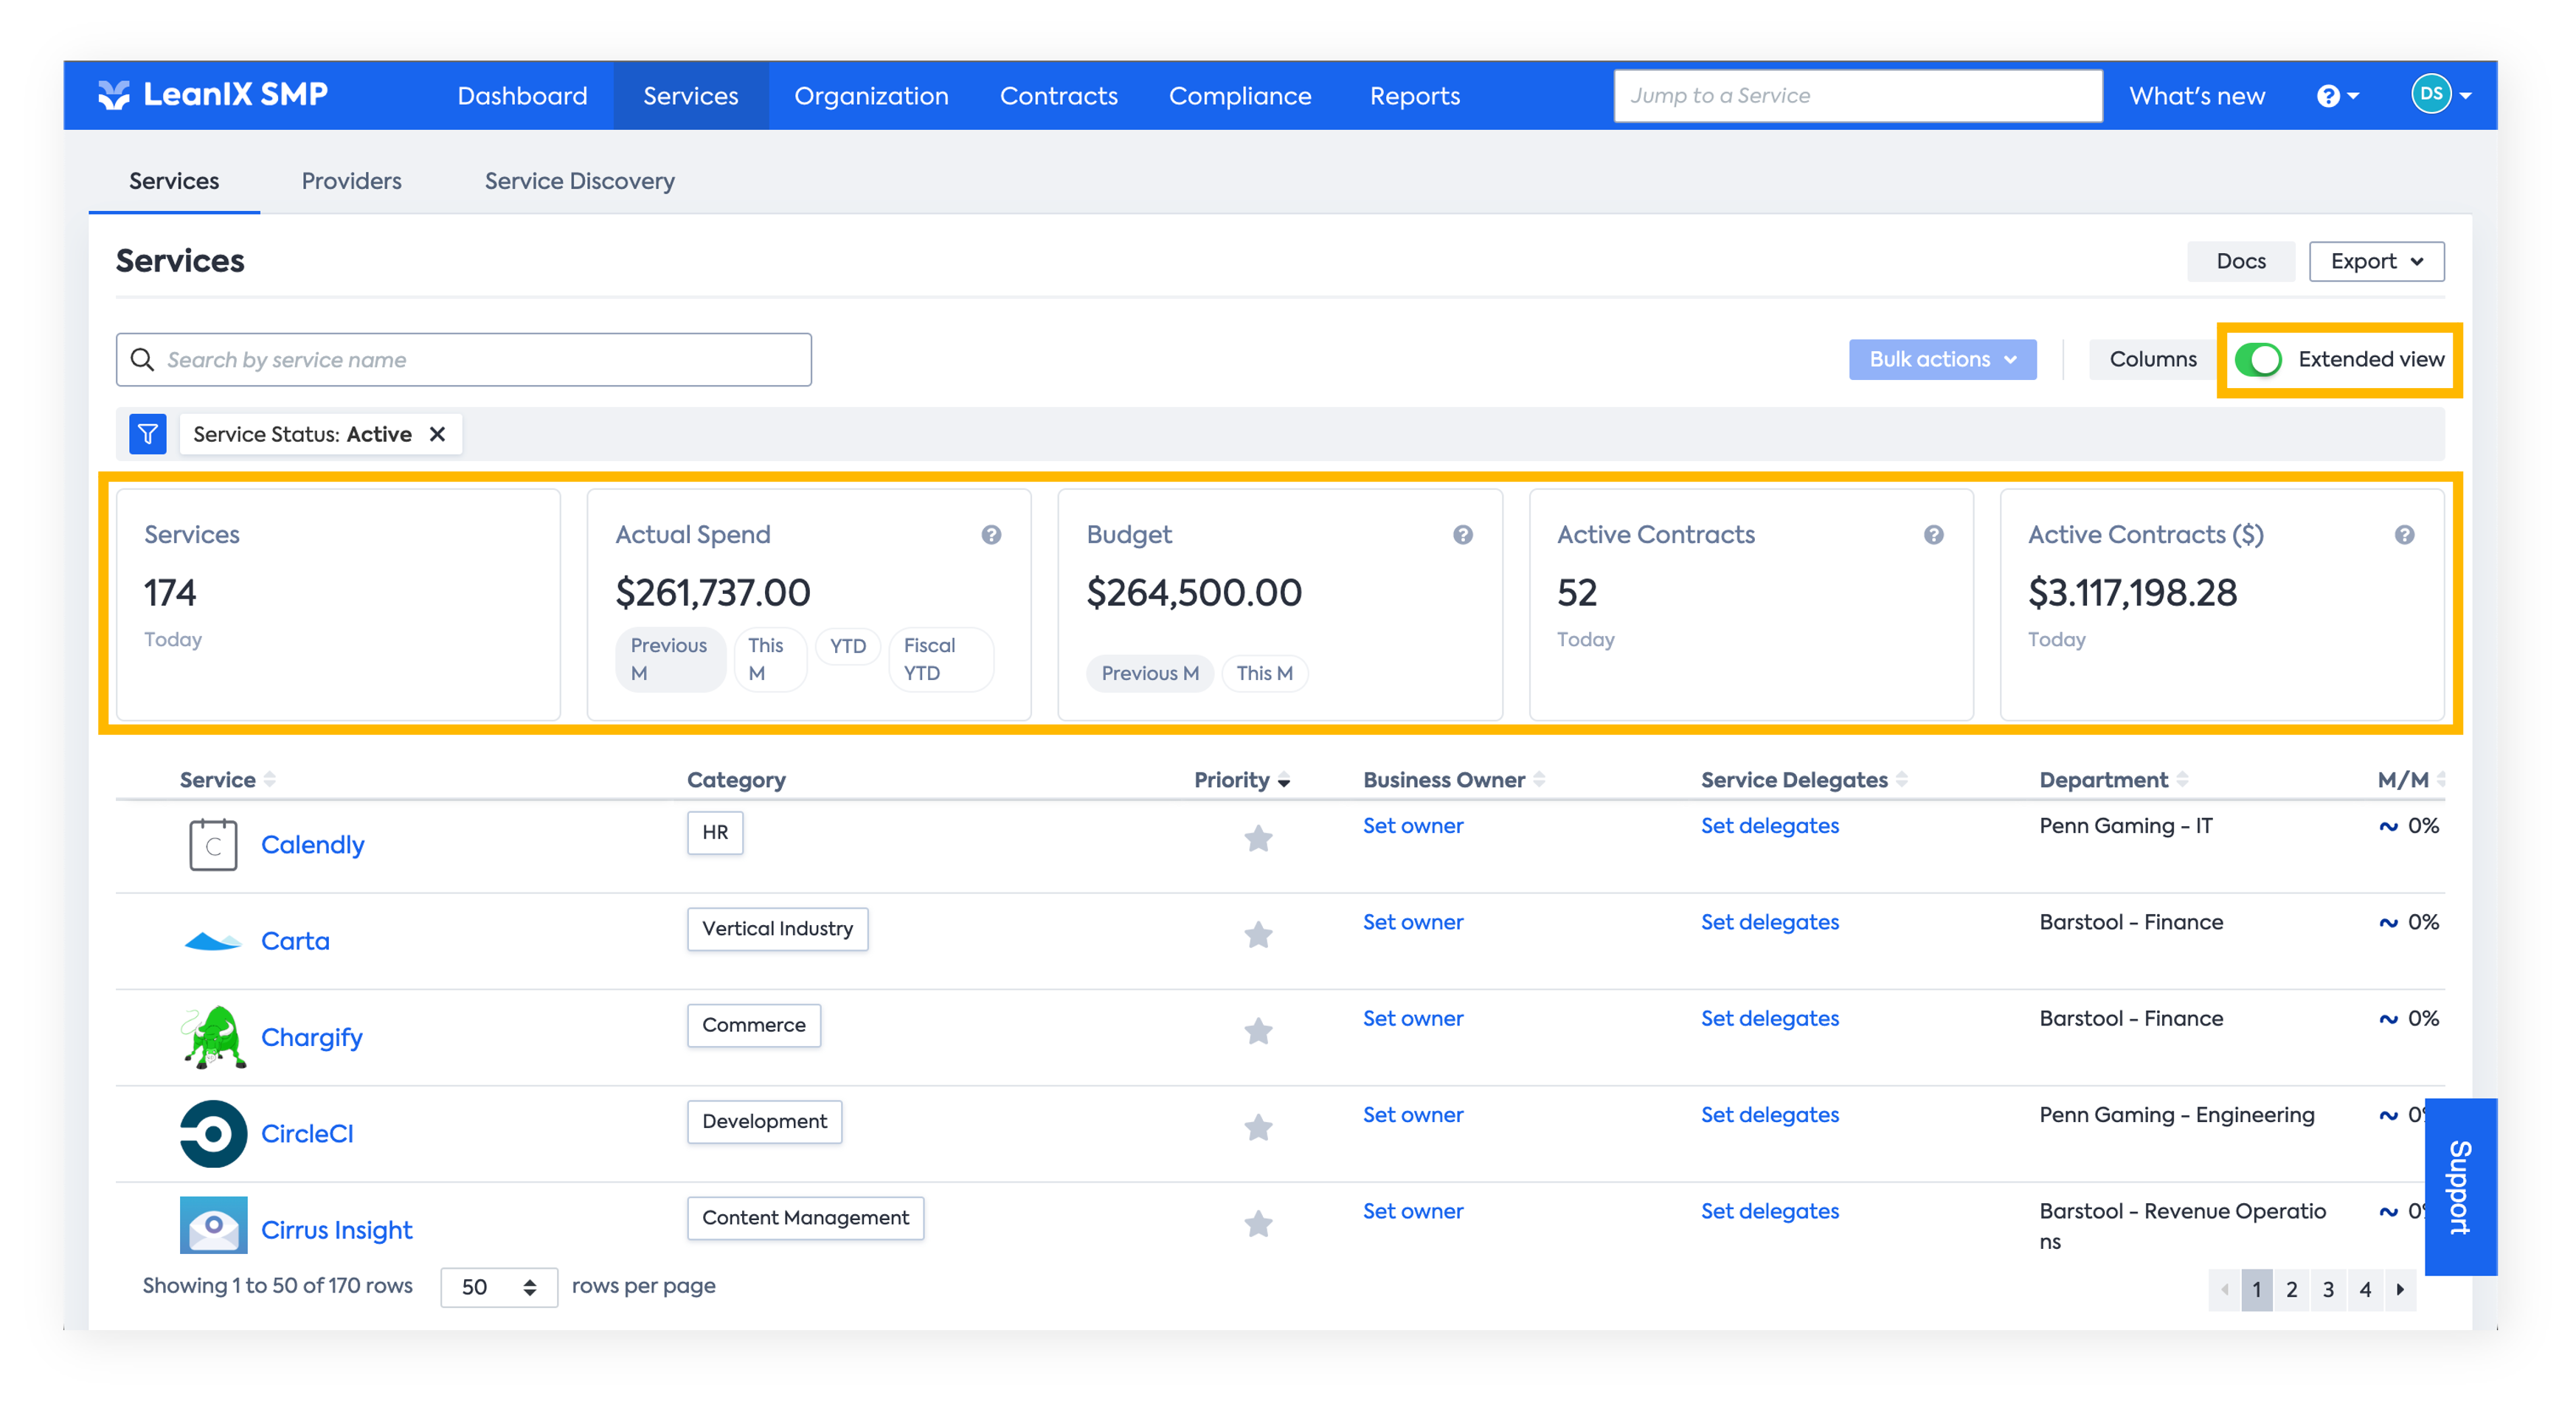Show Actual Spend help tooltip icon

click(991, 535)
